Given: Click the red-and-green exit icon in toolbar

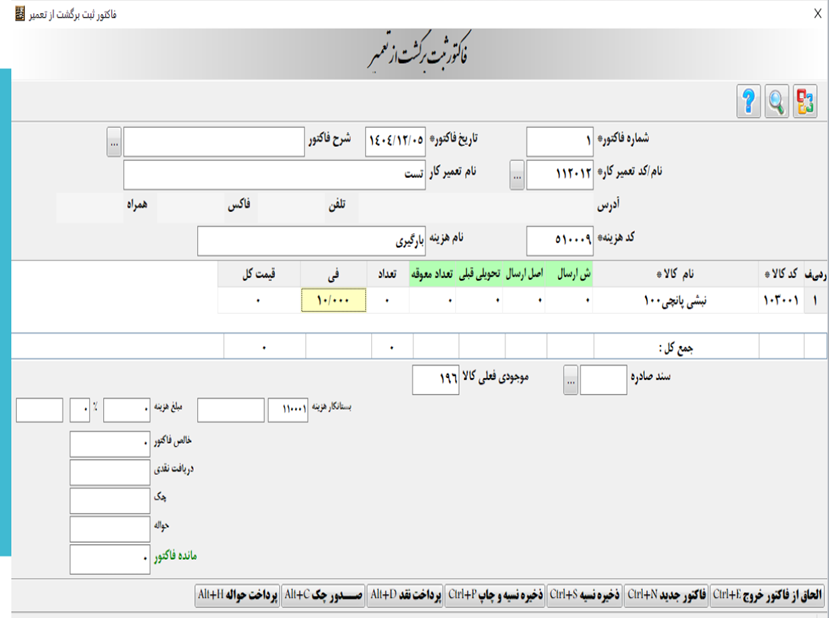Looking at the screenshot, I should tap(805, 101).
